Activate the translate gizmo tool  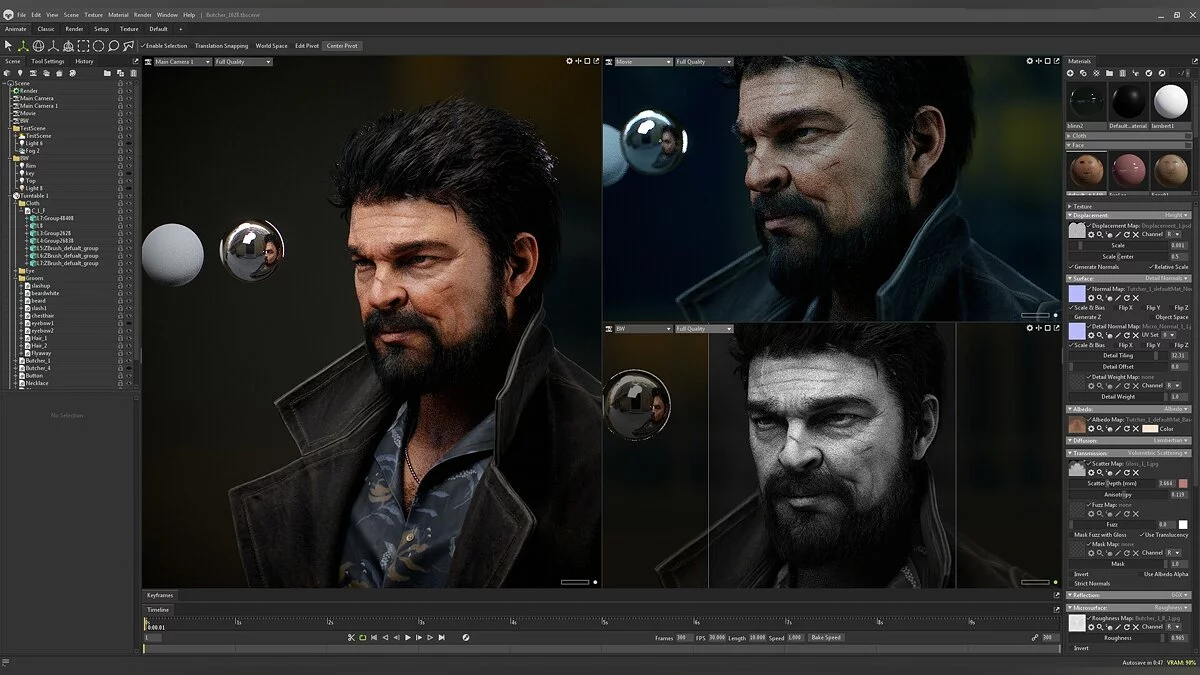(24, 46)
